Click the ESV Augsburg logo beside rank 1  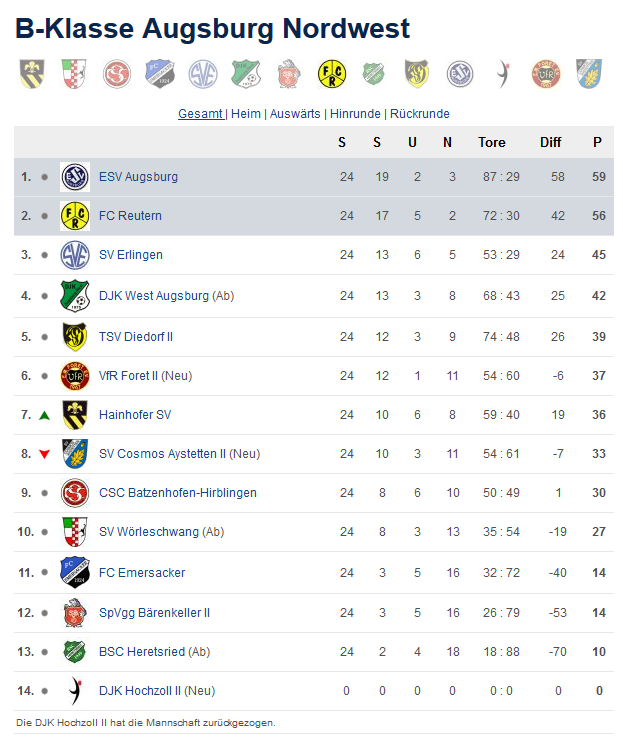coord(75,177)
